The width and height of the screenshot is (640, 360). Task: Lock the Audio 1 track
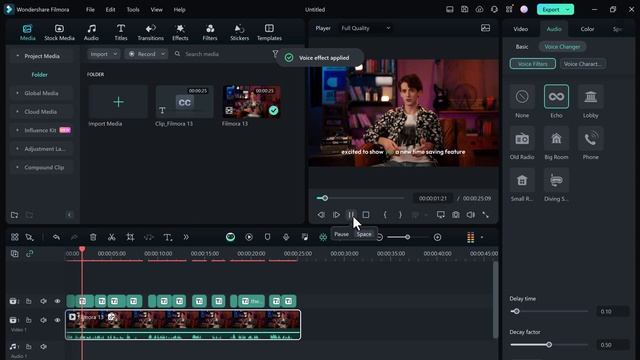(29, 347)
